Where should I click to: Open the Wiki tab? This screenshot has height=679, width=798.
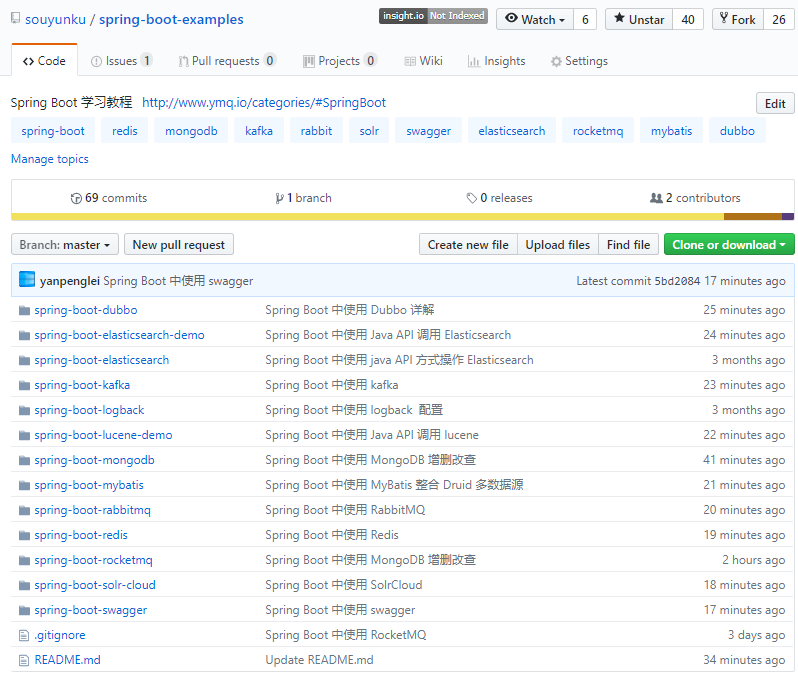coord(423,61)
